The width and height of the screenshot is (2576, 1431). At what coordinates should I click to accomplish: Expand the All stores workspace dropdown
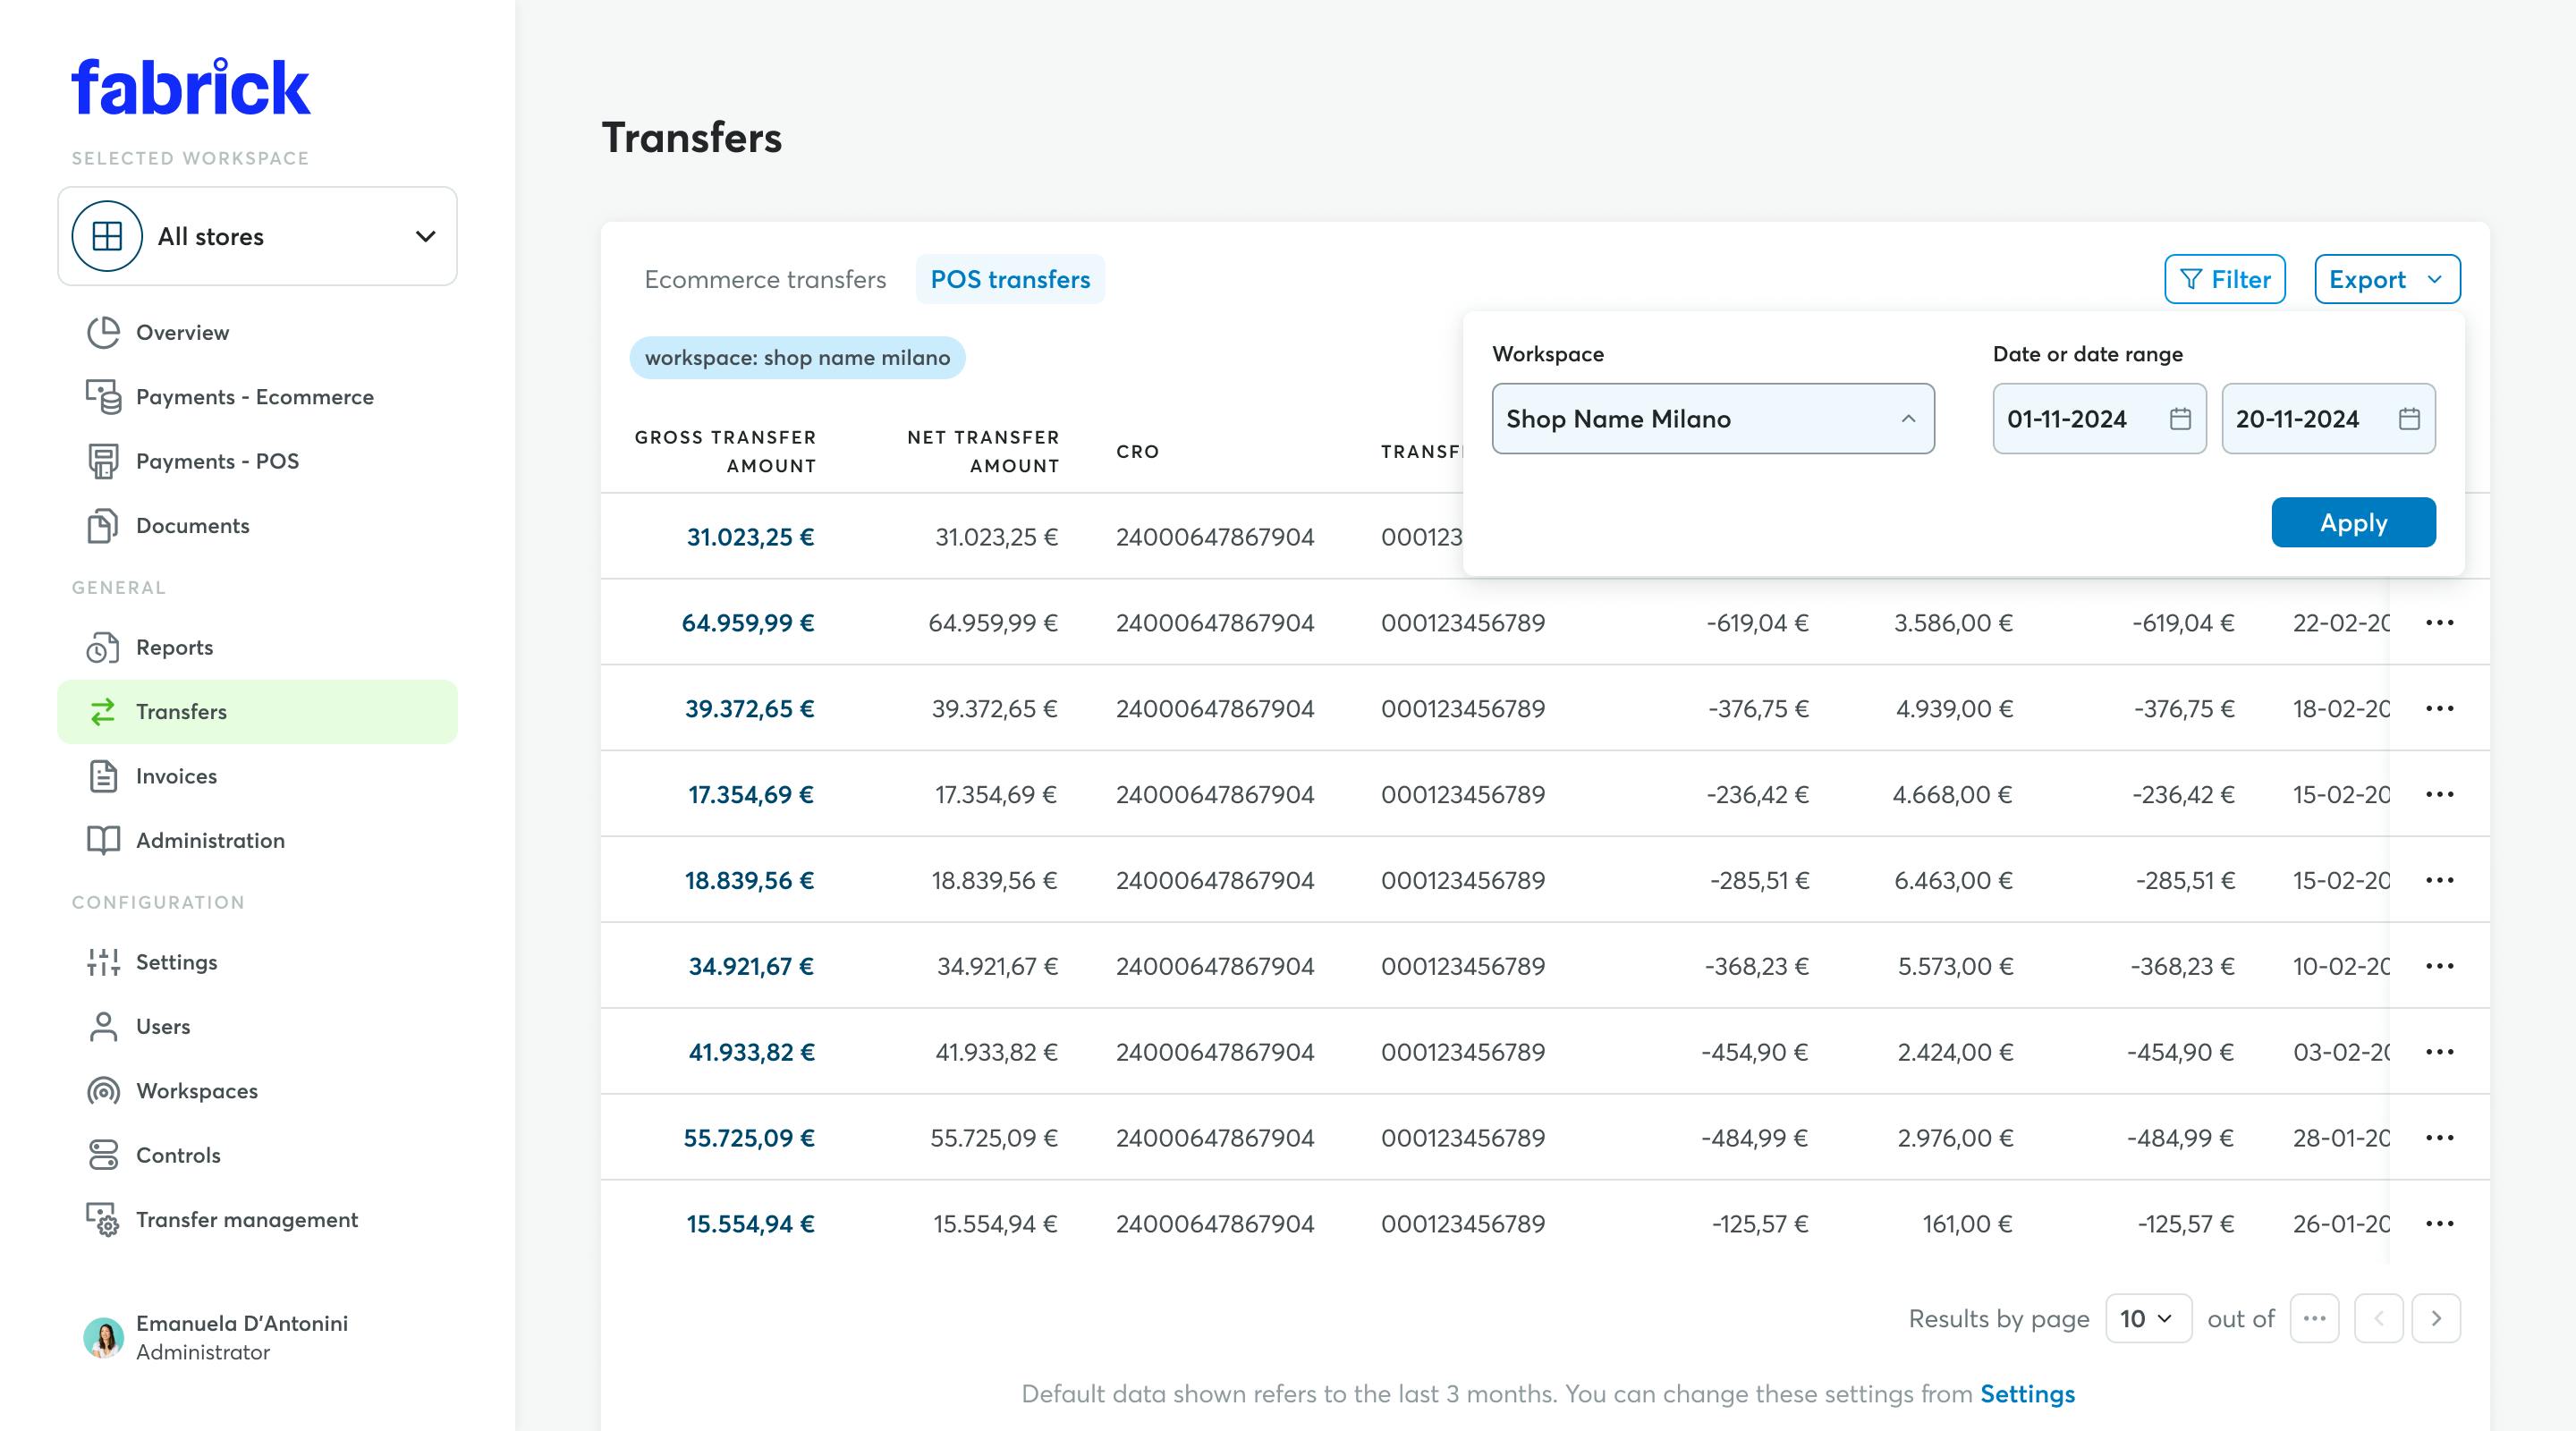[259, 234]
